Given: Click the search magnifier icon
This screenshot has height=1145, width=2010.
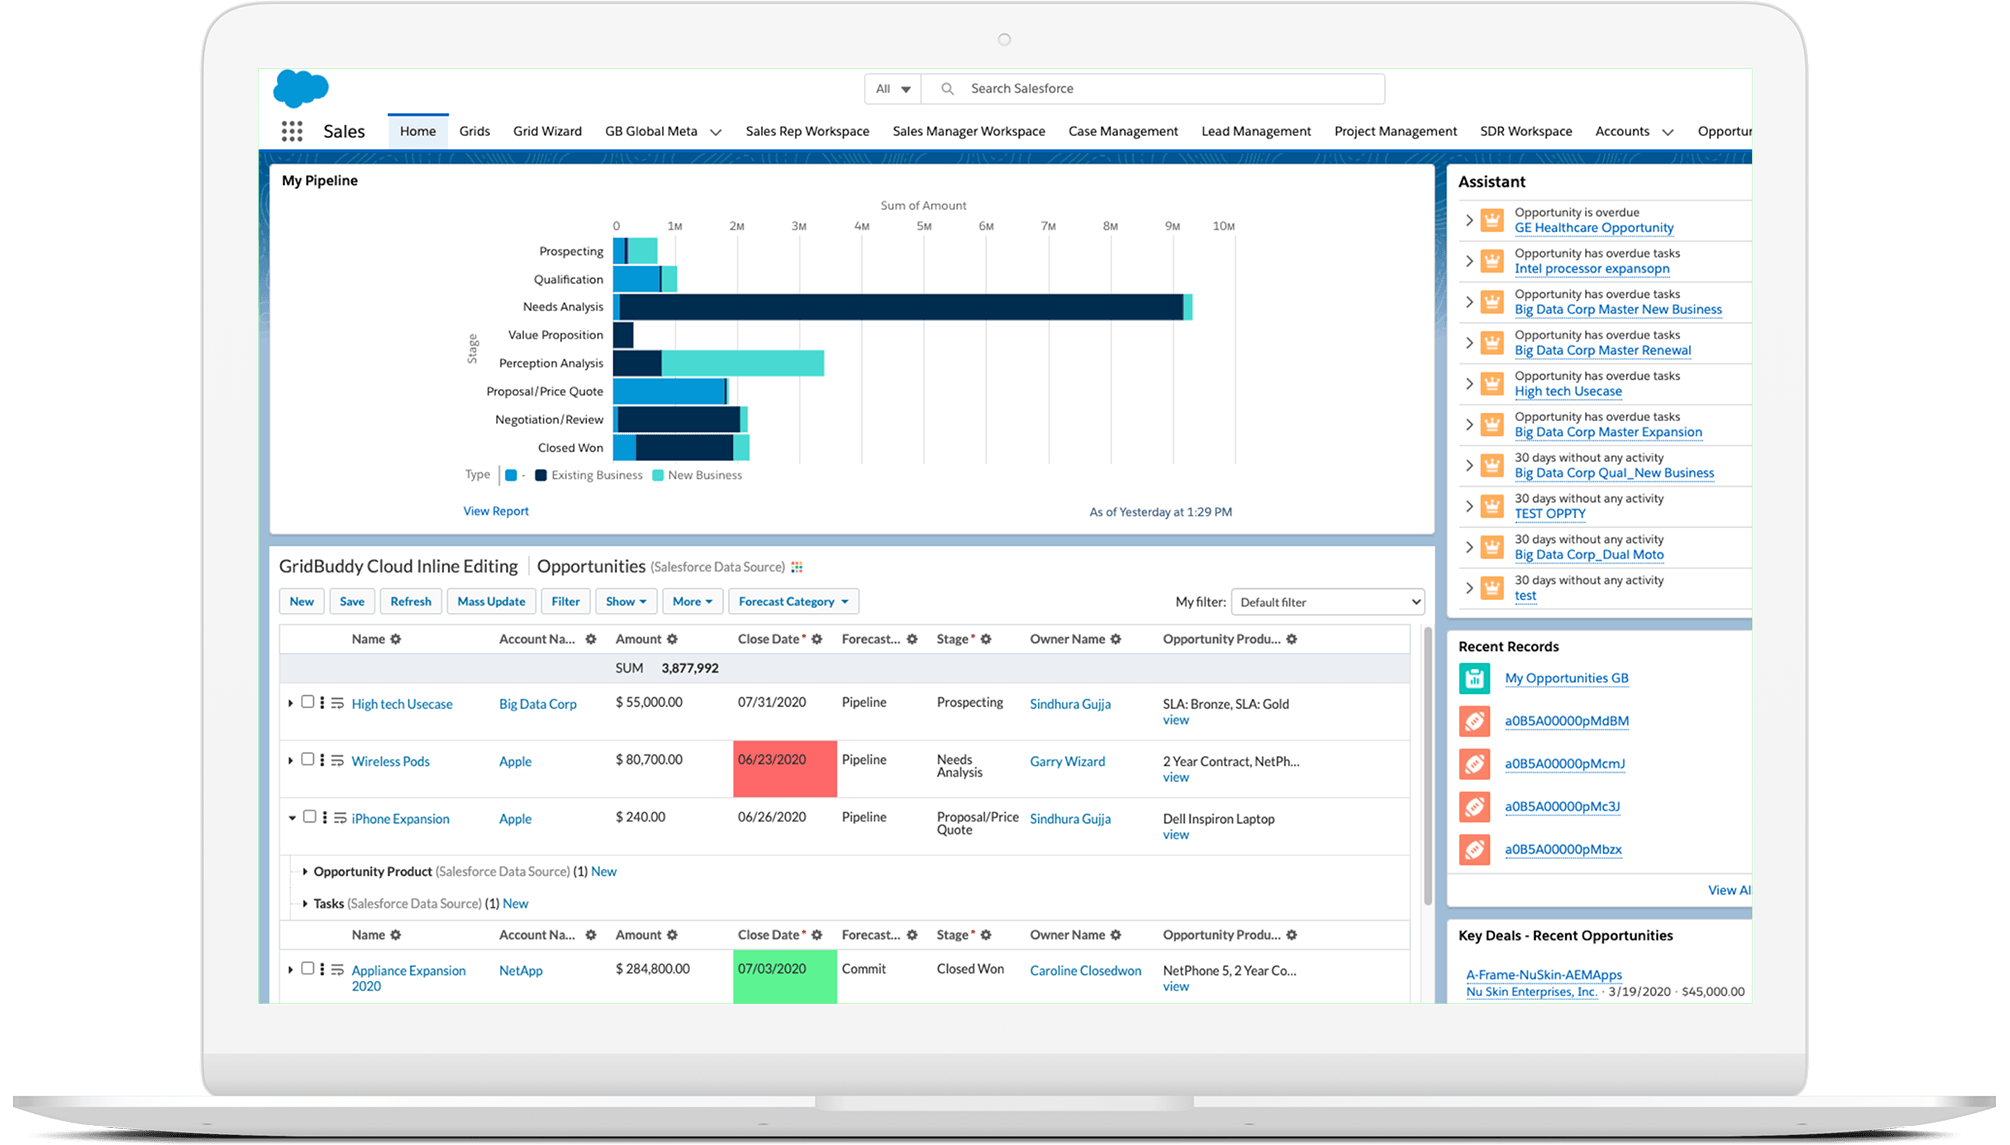Looking at the screenshot, I should [947, 89].
